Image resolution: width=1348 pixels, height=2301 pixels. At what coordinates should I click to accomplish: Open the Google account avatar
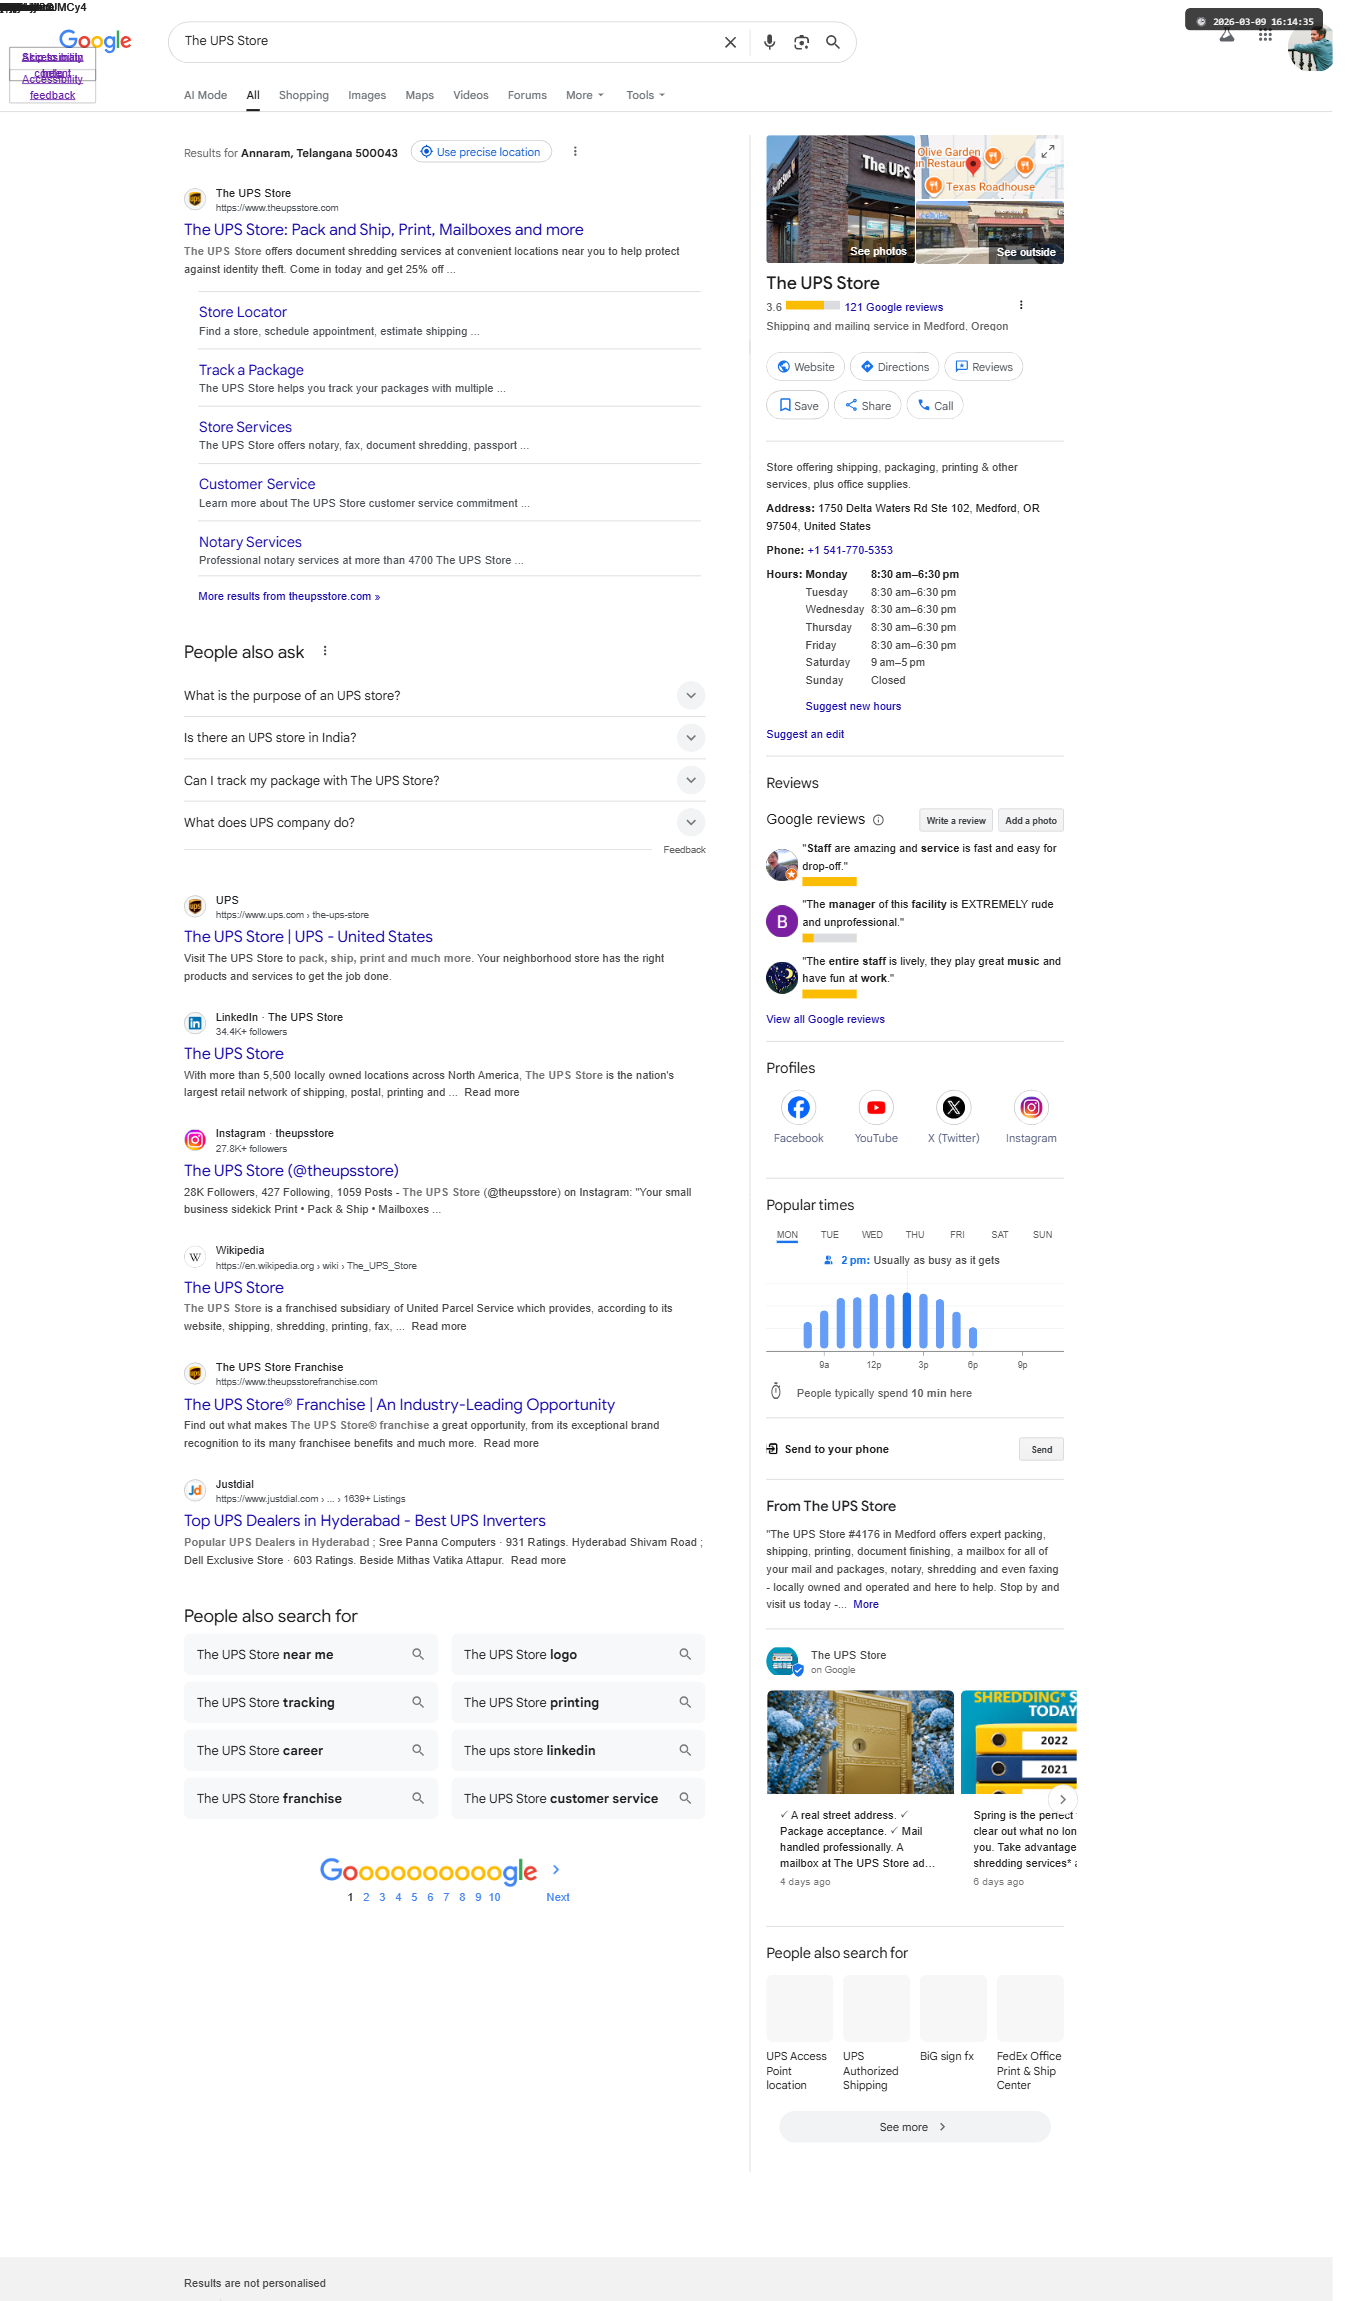1310,48
